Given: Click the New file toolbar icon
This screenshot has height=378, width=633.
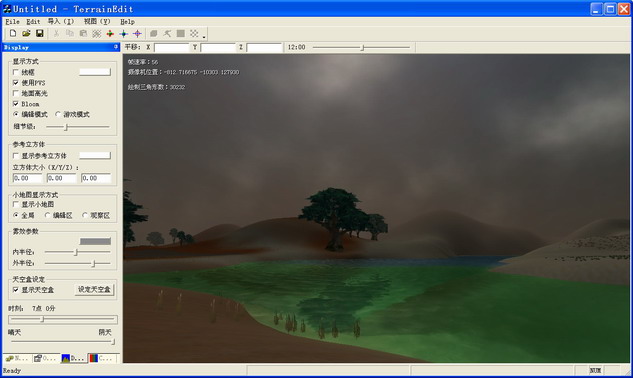Looking at the screenshot, I should tap(13, 34).
